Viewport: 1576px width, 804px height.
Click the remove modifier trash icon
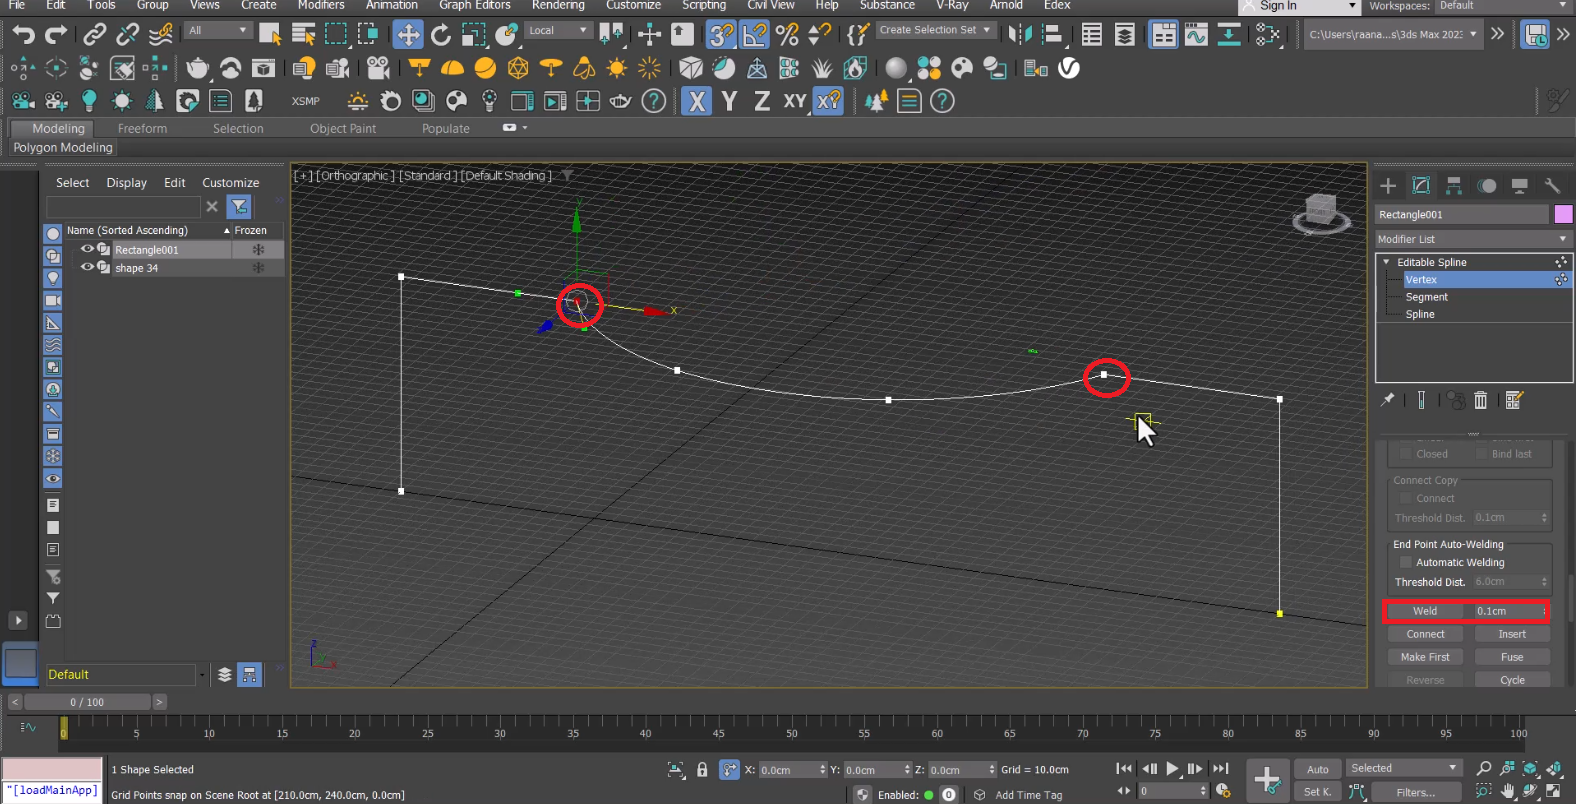pos(1481,400)
